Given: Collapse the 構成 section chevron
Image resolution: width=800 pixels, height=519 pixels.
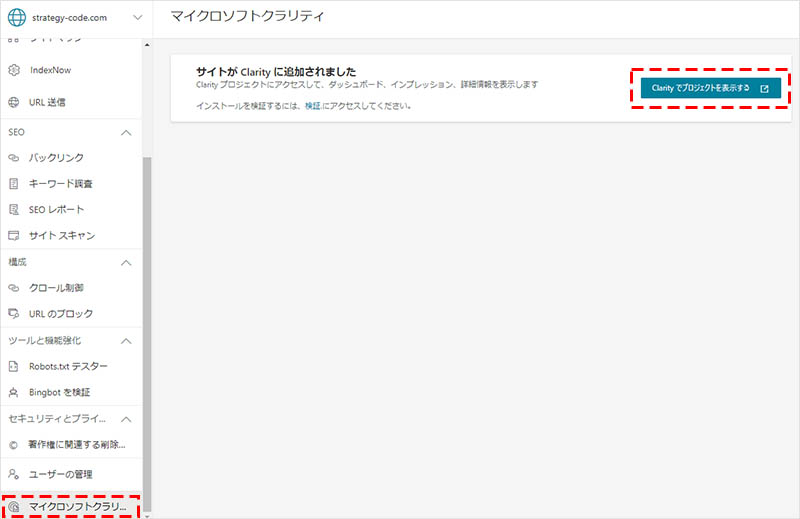Looking at the screenshot, I should coord(126,262).
